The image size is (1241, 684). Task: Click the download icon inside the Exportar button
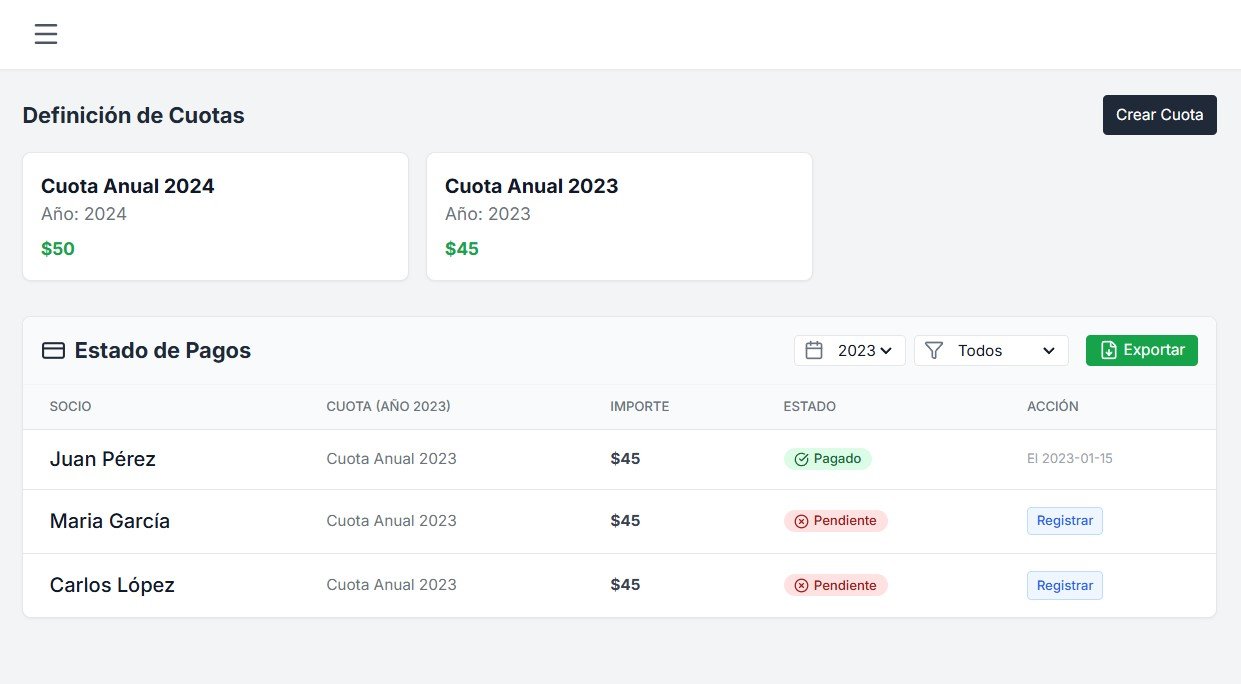[x=1108, y=350]
